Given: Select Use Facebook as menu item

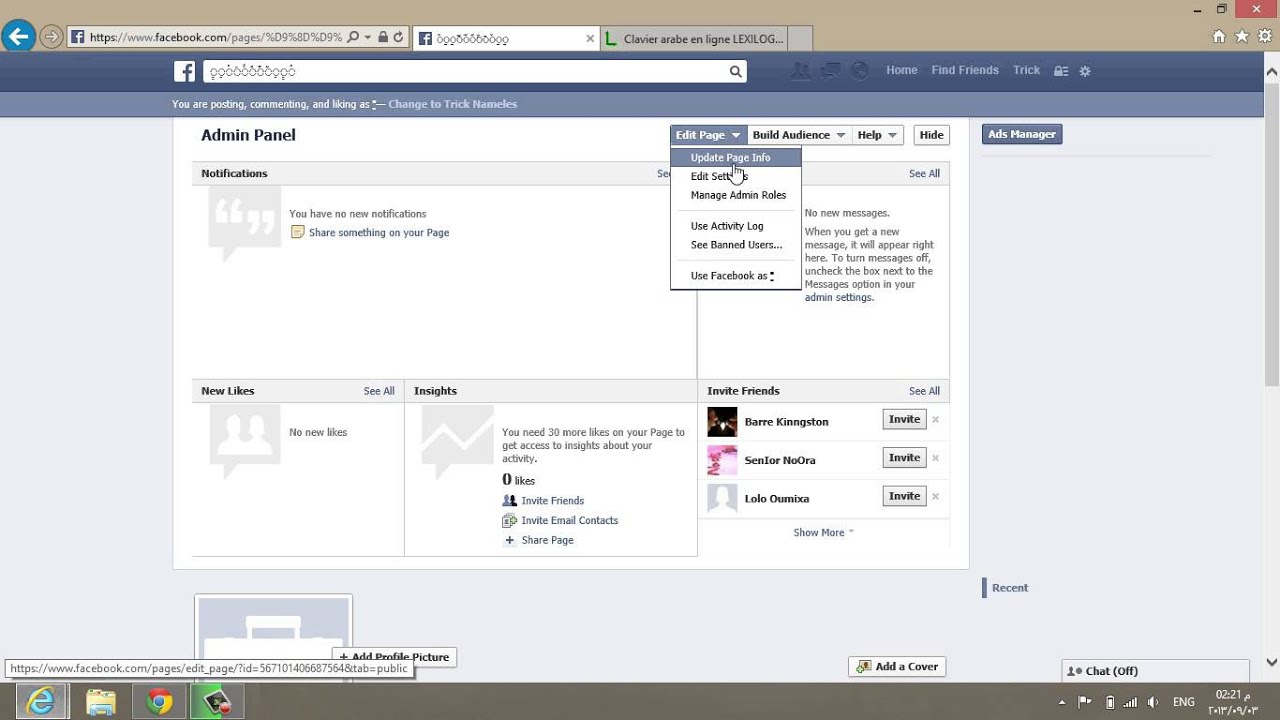Looking at the screenshot, I should (x=736, y=276).
